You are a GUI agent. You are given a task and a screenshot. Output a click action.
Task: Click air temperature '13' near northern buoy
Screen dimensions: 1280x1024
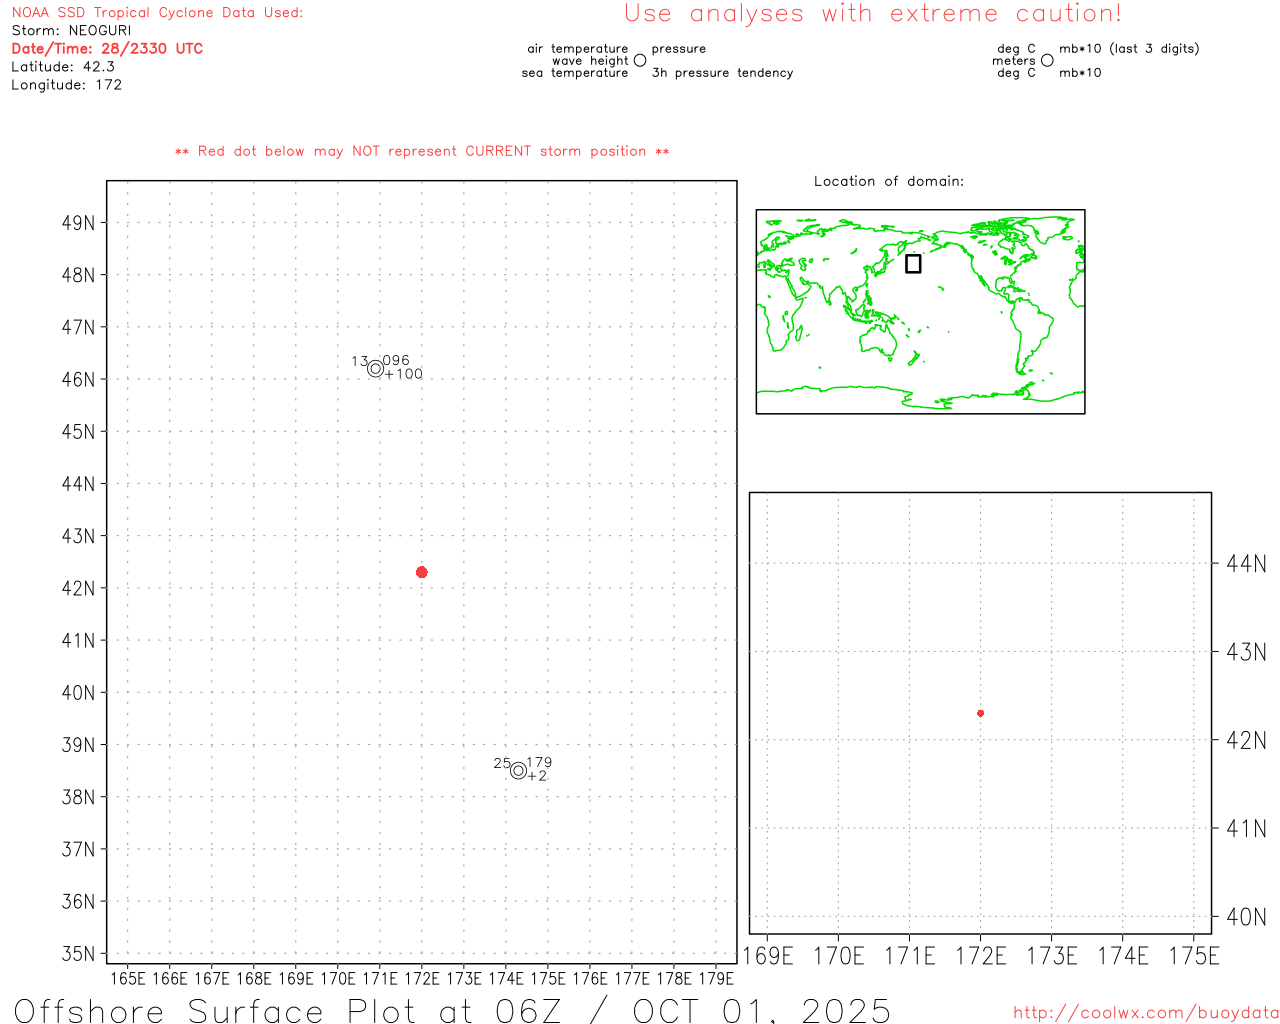click(360, 361)
